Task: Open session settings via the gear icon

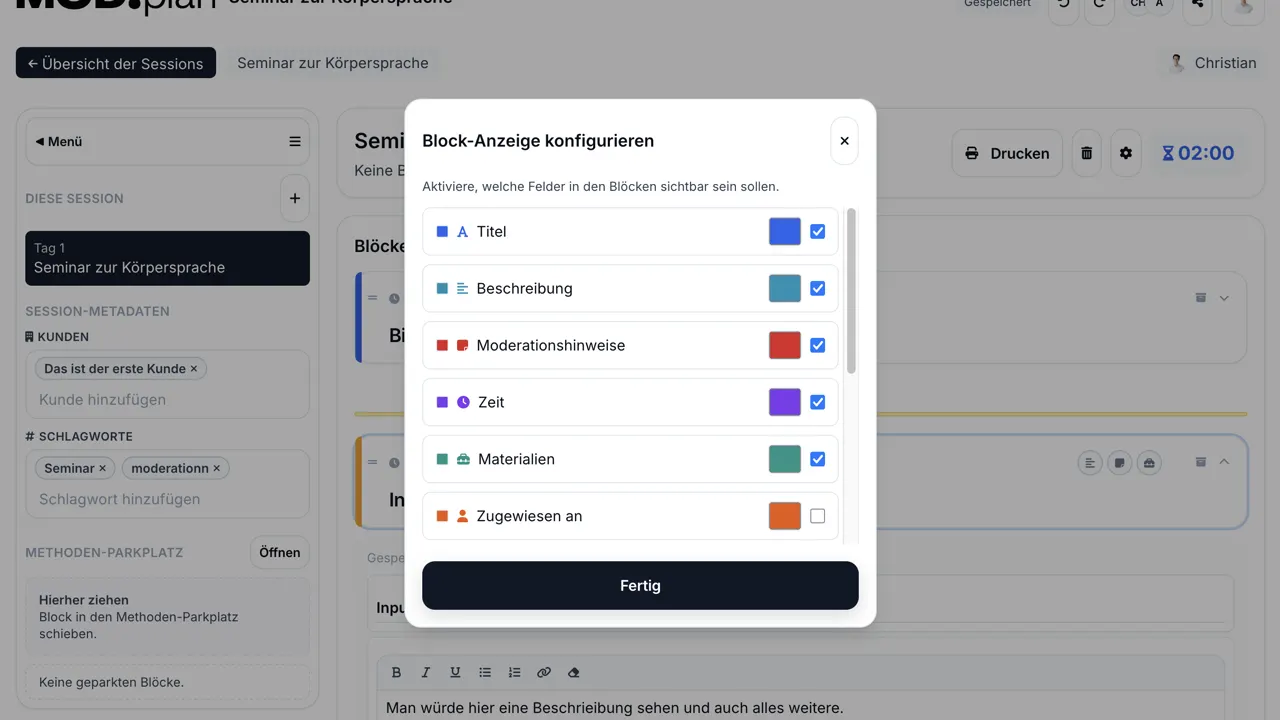Action: point(1126,153)
